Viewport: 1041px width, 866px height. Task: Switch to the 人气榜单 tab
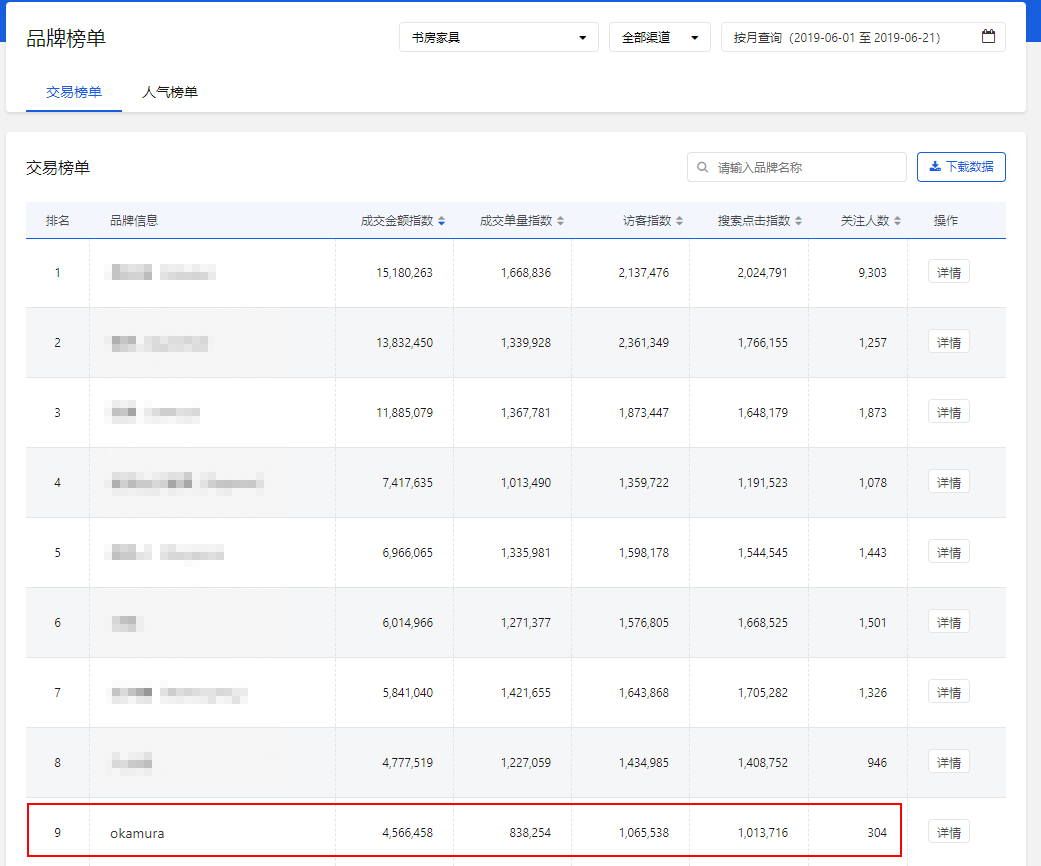pyautogui.click(x=170, y=92)
